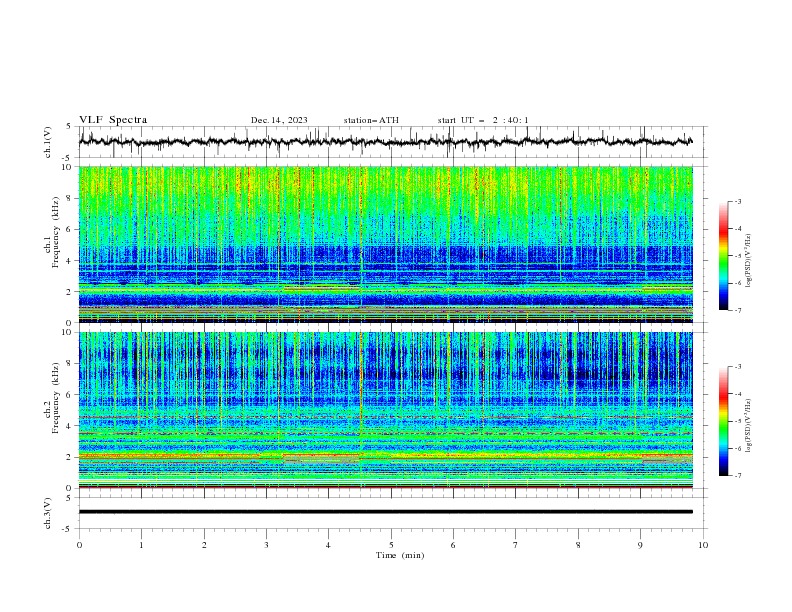The image size is (792, 612).
Task: Click tick label "4" on the Time axis
Action: tap(329, 545)
